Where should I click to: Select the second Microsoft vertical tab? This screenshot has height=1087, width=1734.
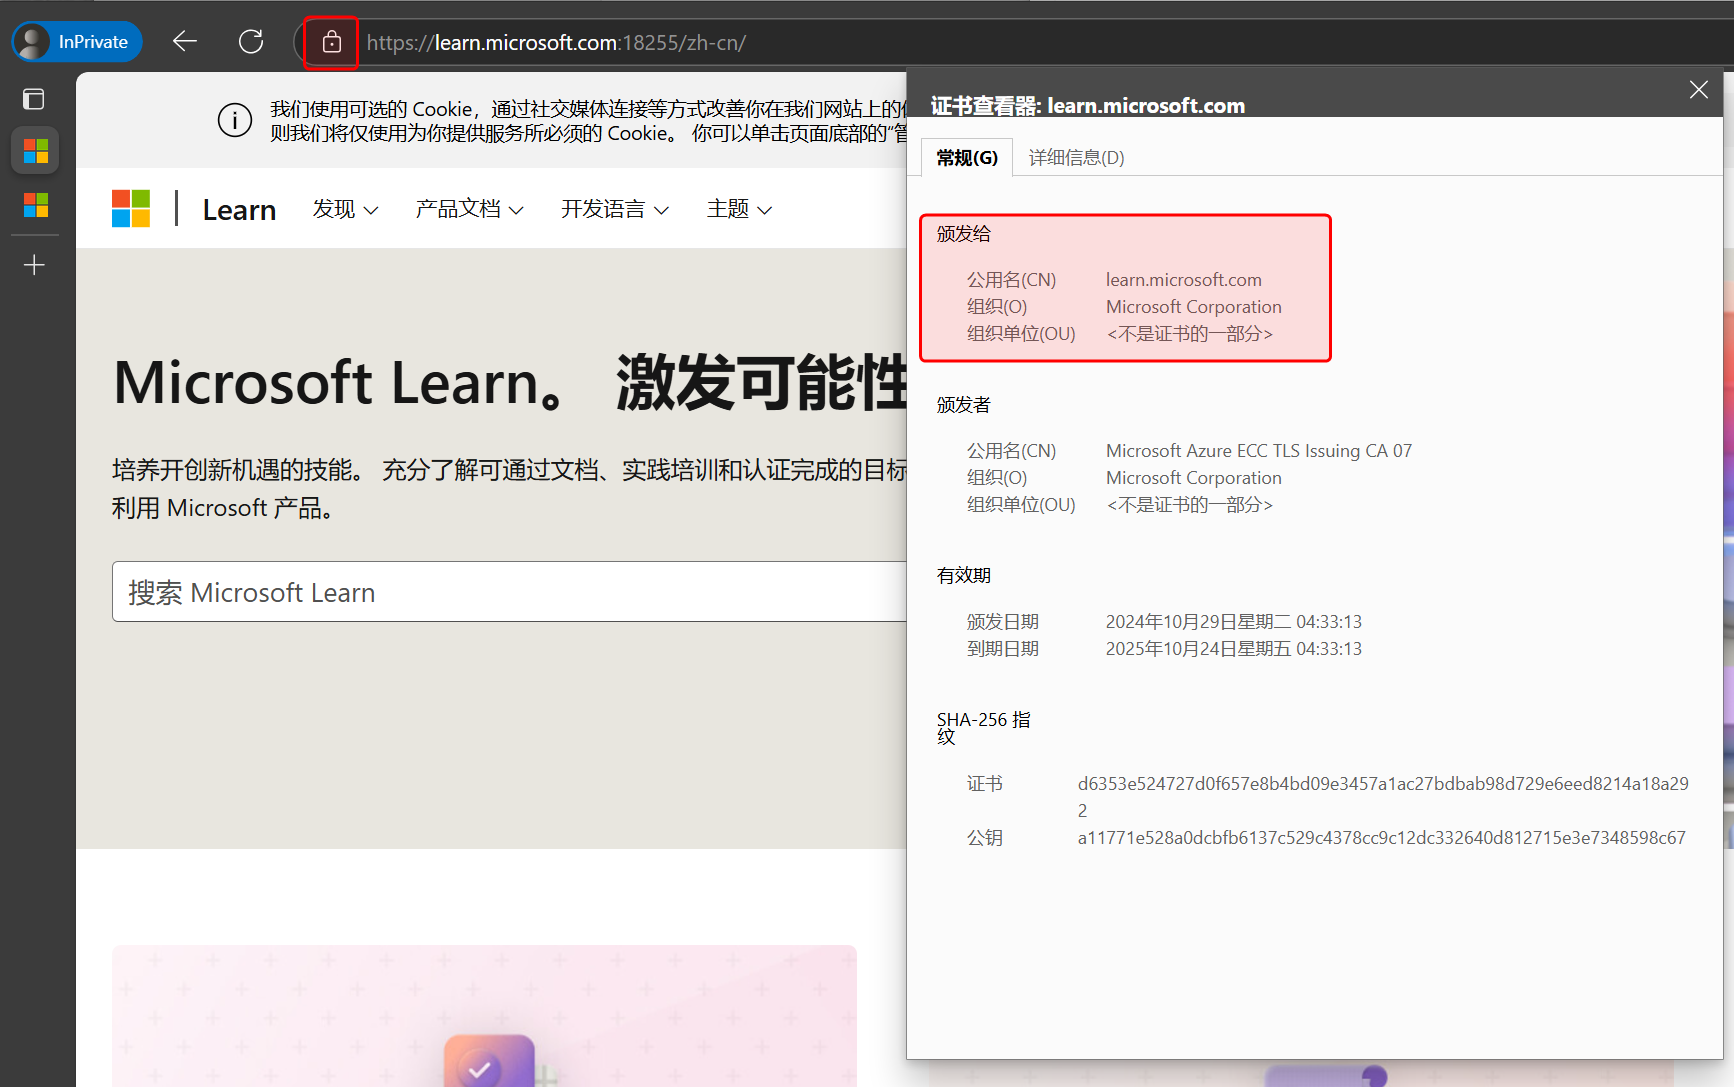(36, 205)
